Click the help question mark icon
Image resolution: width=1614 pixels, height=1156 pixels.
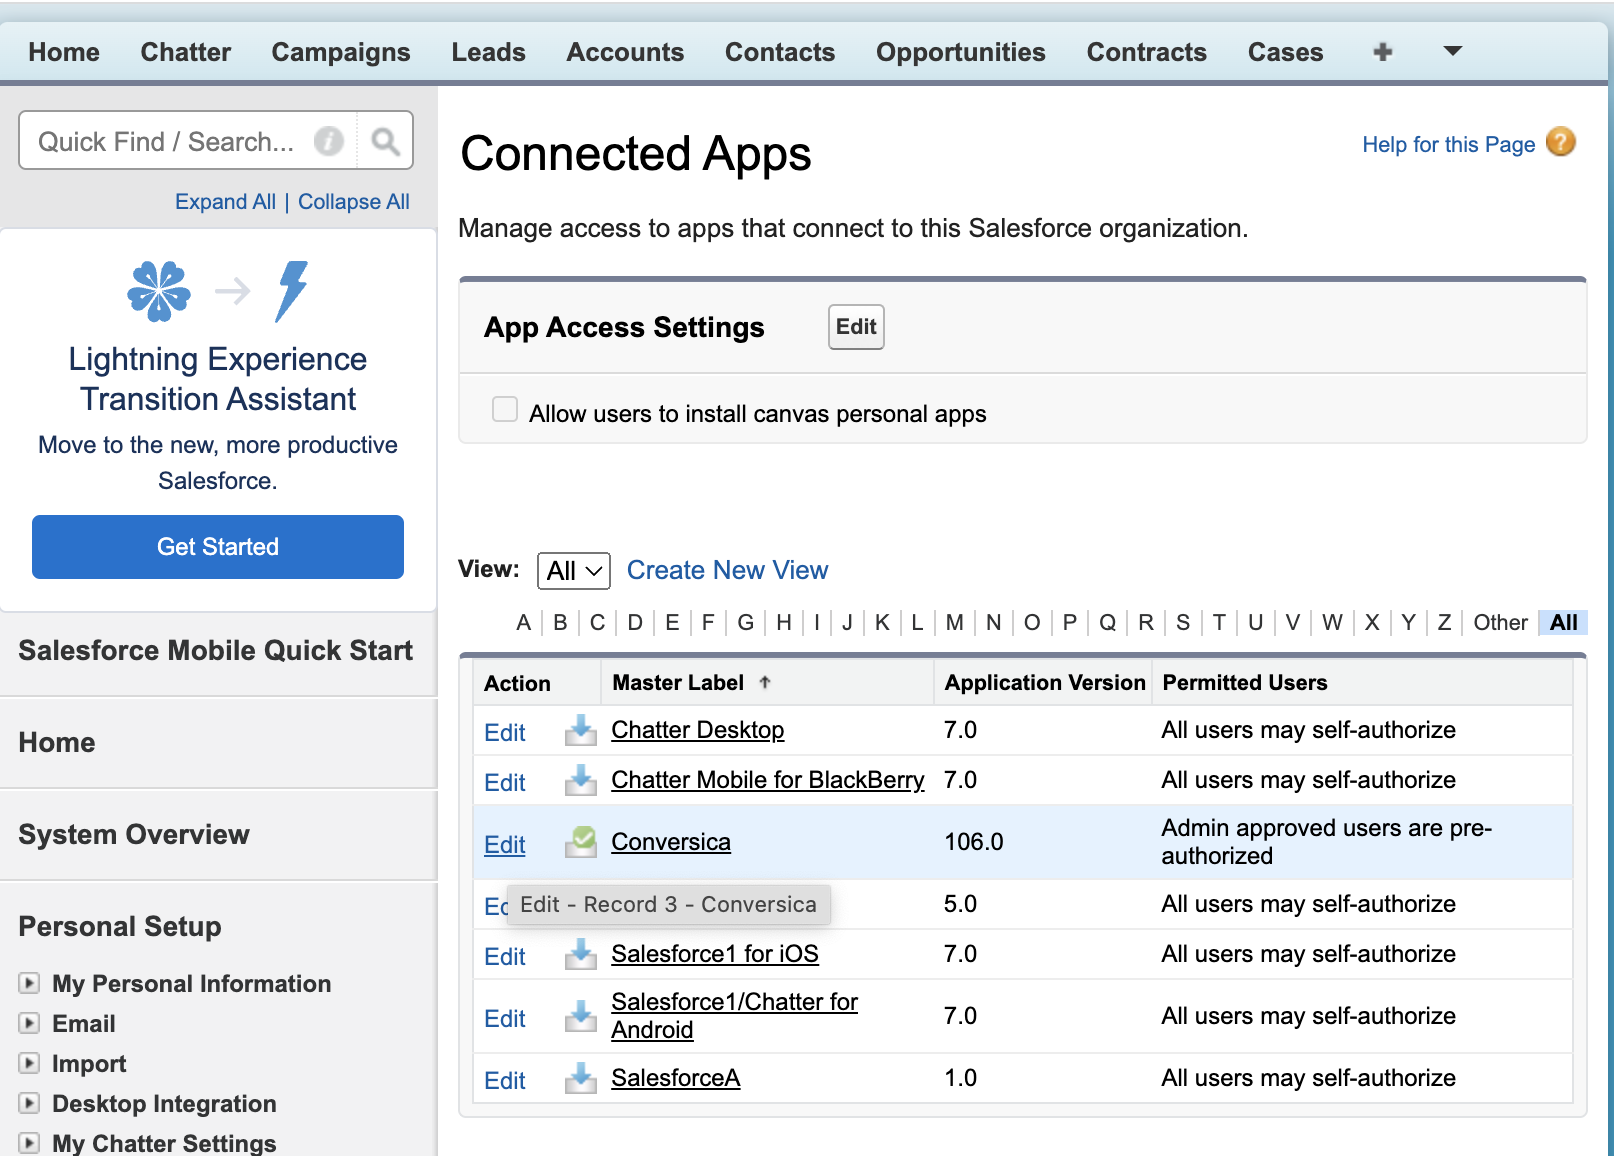click(1560, 143)
